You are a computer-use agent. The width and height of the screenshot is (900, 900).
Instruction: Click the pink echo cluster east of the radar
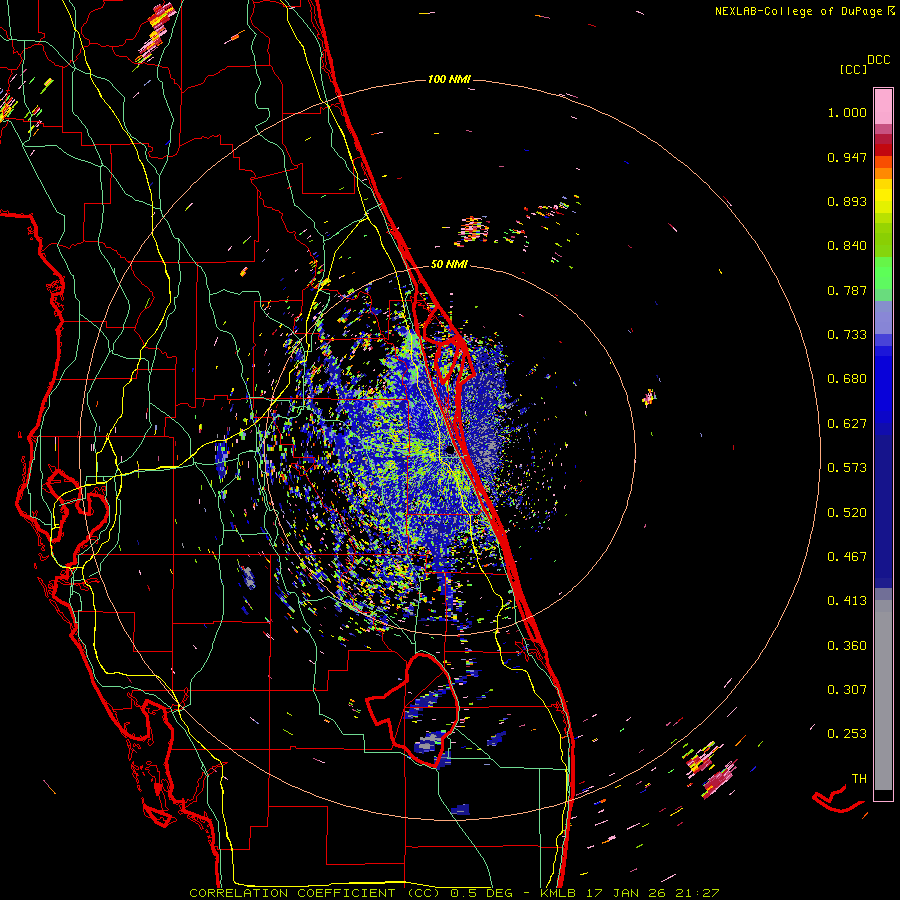(649, 397)
